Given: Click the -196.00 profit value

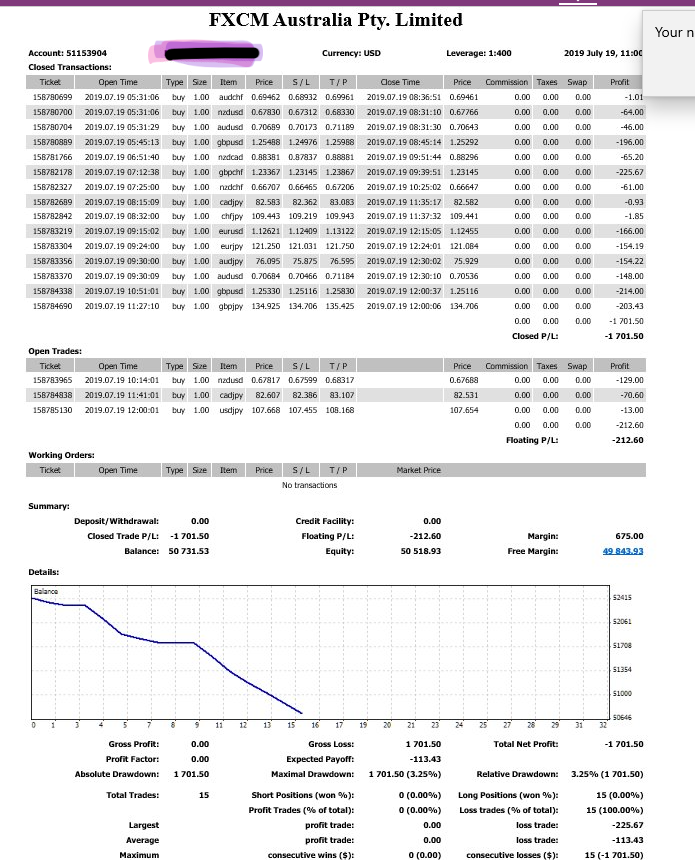Looking at the screenshot, I should tap(629, 142).
